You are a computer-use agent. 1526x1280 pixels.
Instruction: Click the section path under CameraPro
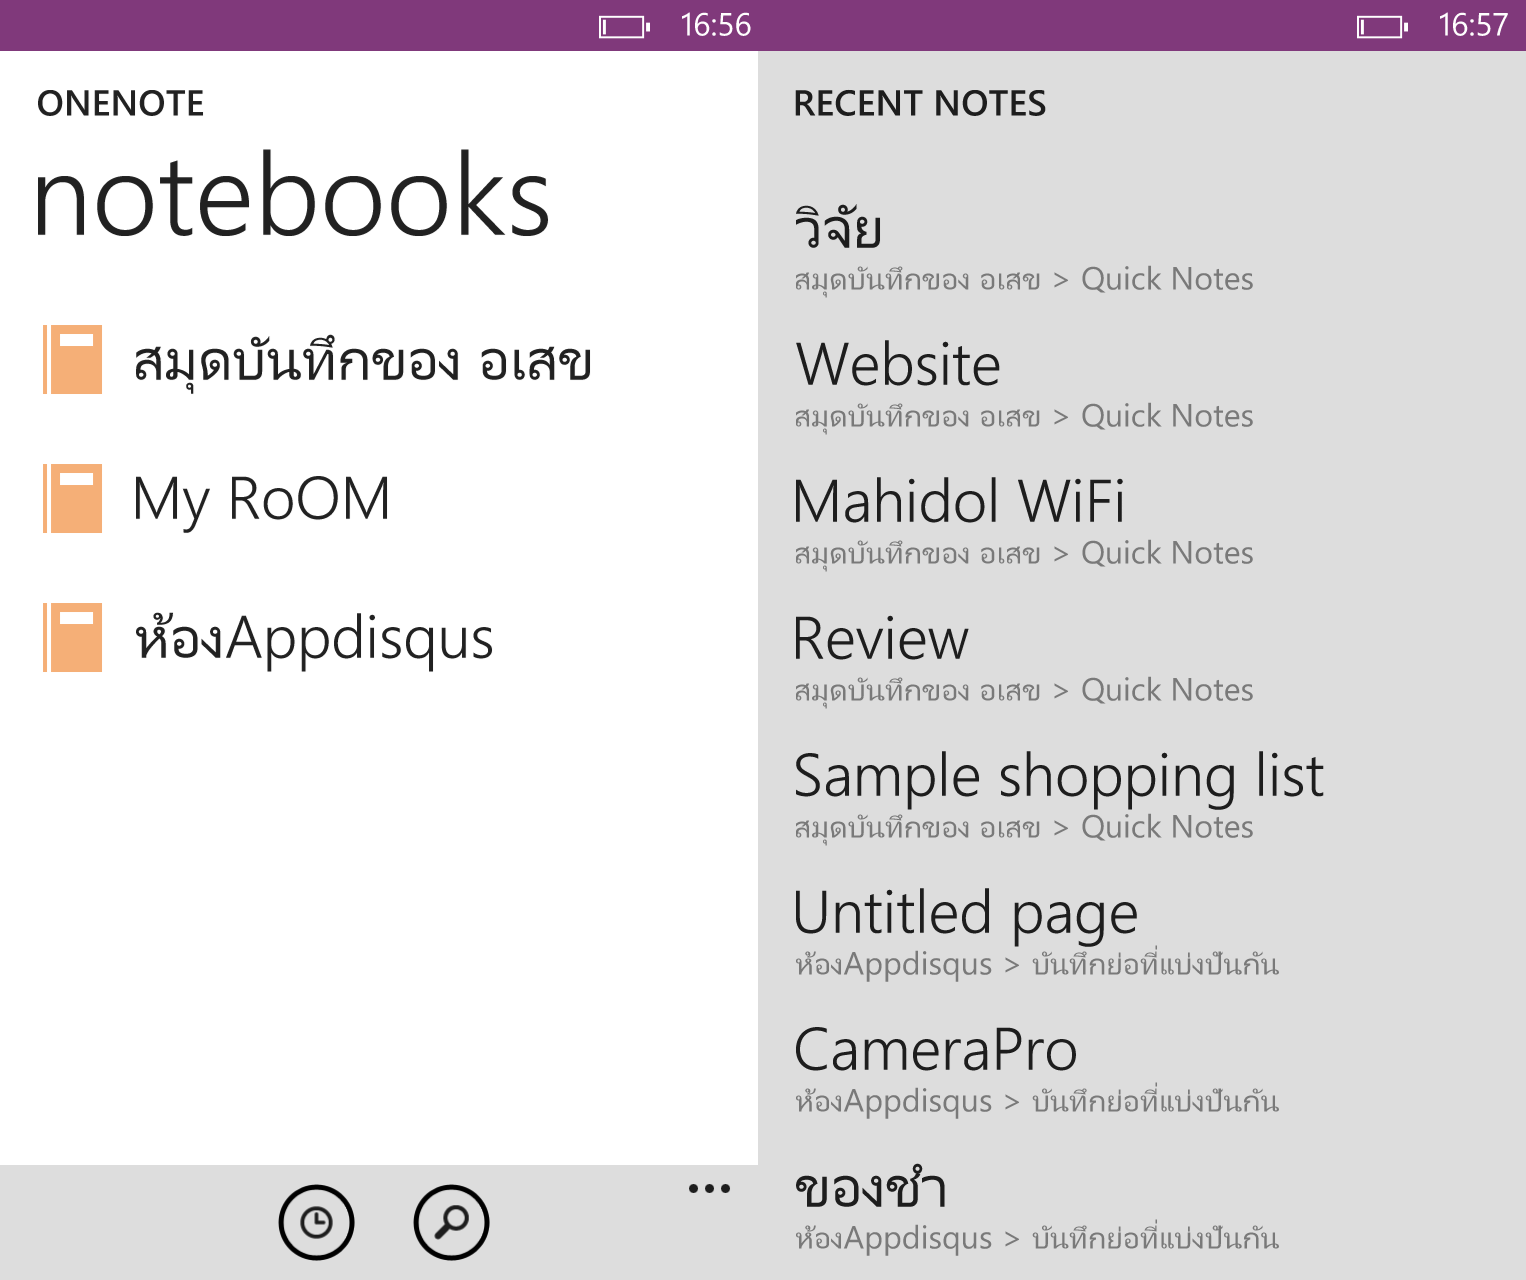point(1036,1101)
